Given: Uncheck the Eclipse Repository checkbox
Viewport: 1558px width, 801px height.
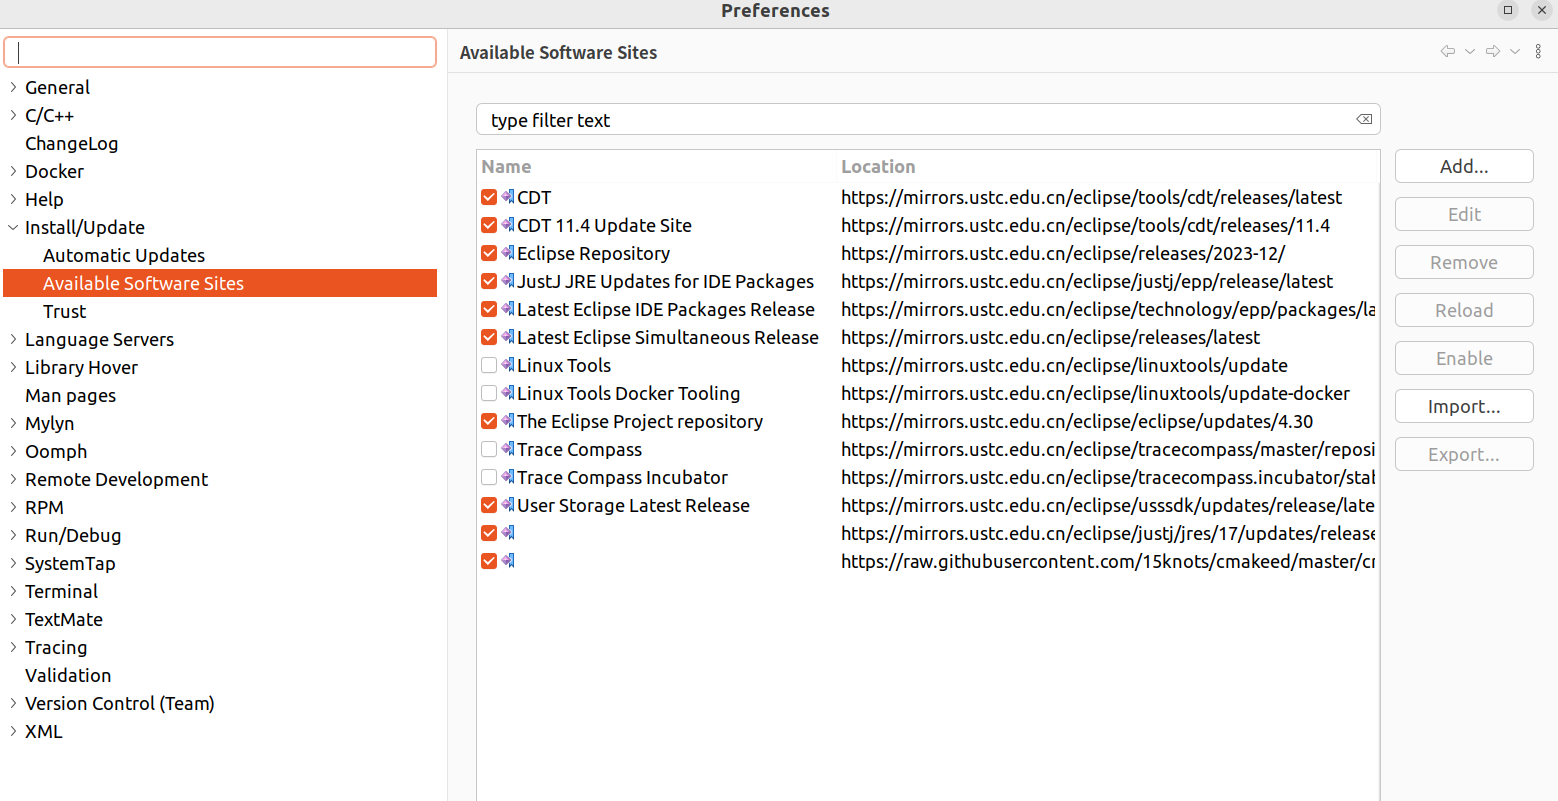Looking at the screenshot, I should [x=489, y=253].
